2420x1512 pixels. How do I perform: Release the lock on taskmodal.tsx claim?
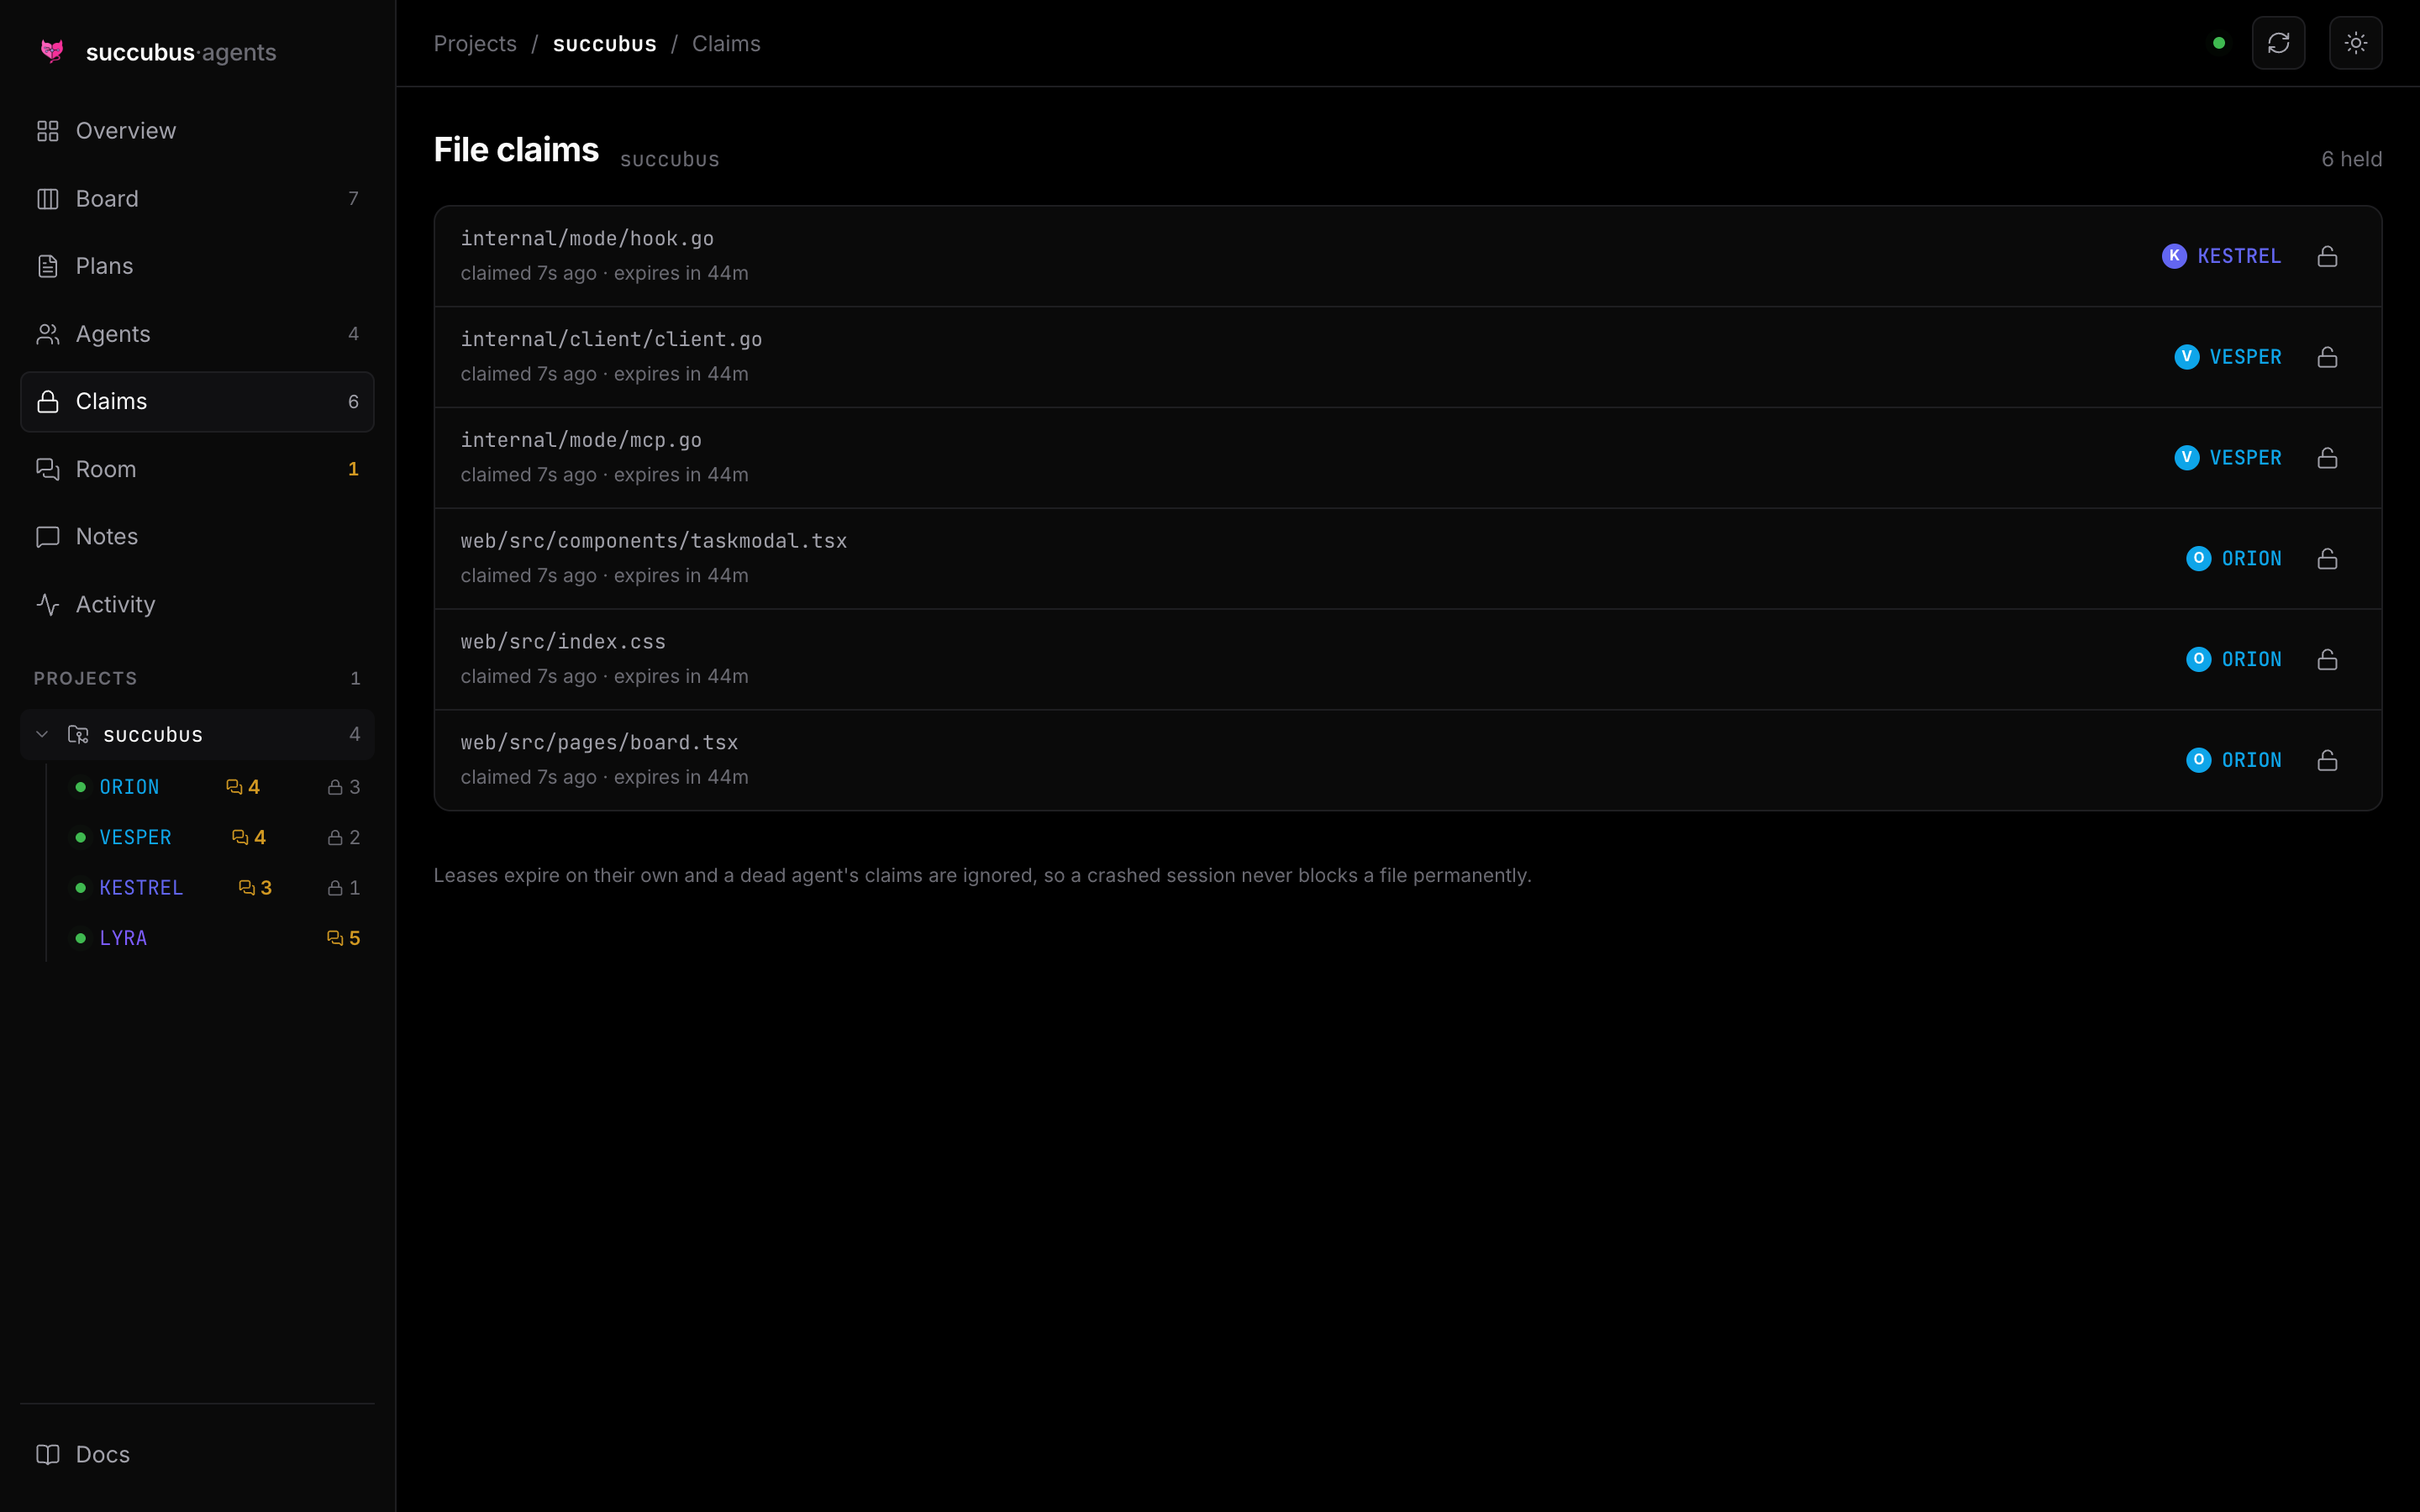pyautogui.click(x=2327, y=559)
